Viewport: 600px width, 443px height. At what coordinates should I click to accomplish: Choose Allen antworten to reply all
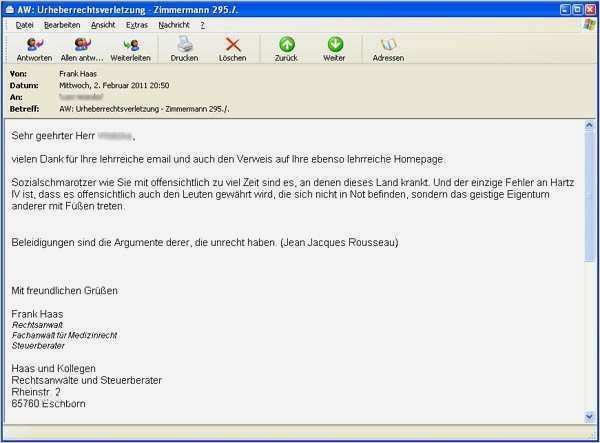82,49
